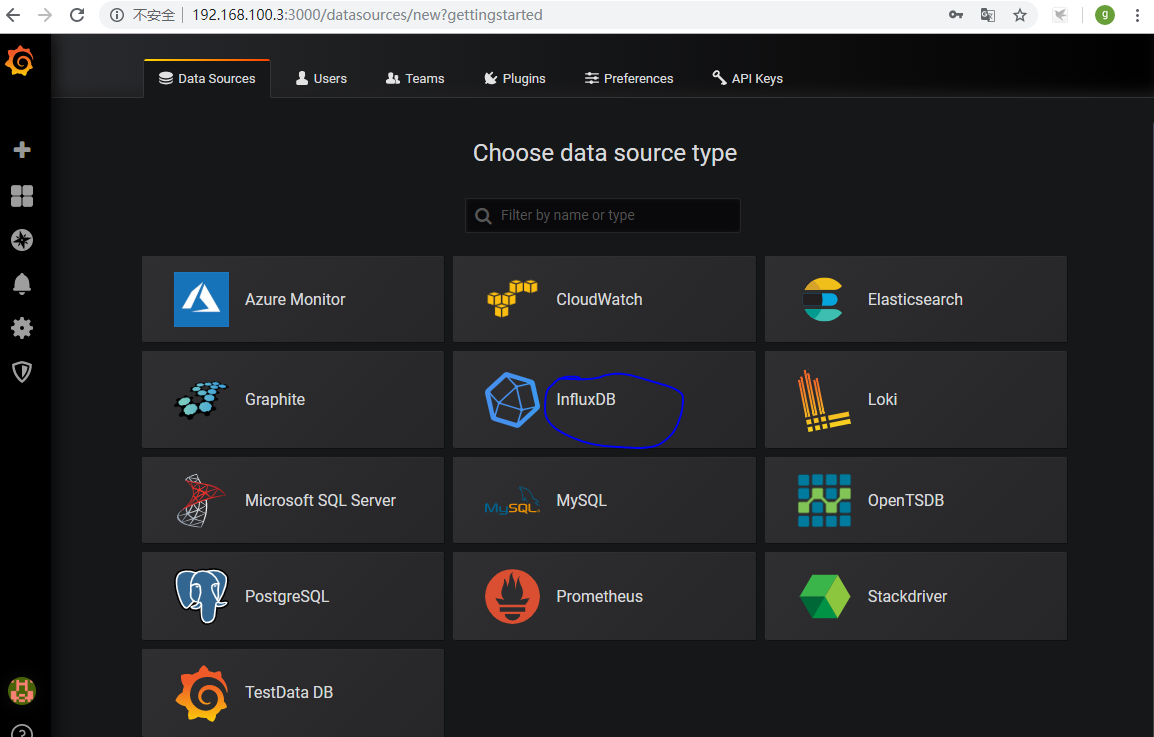Image resolution: width=1154 pixels, height=737 pixels.
Task: Select the PostgreSQL text label
Action: click(287, 596)
